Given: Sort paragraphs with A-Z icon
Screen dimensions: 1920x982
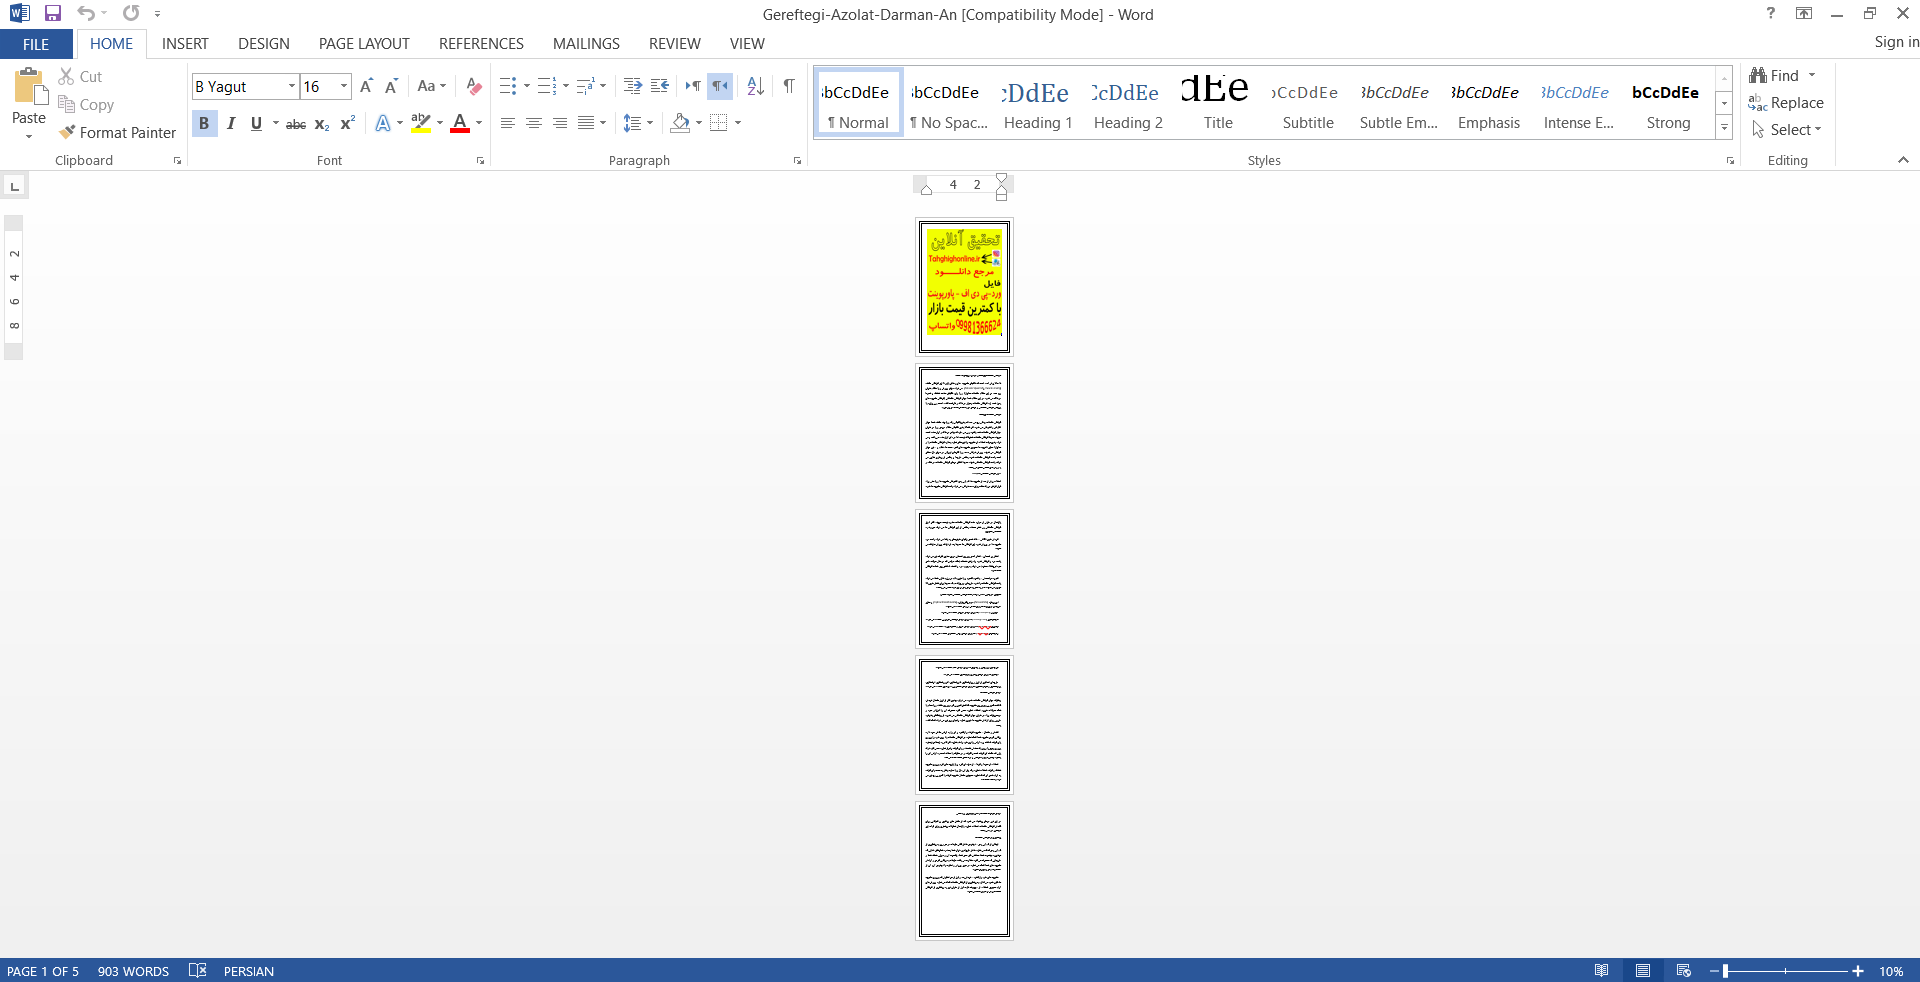Looking at the screenshot, I should pos(756,86).
